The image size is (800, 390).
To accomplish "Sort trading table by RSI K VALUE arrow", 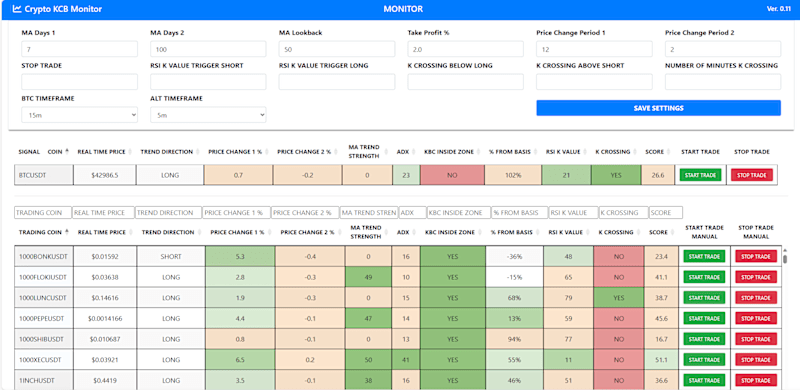I will point(587,232).
